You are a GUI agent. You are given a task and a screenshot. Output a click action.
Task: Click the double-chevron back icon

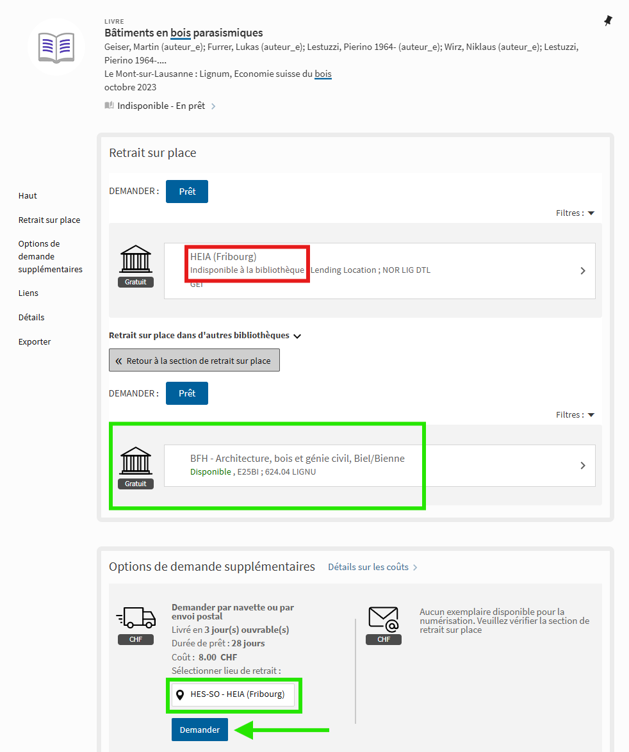[x=118, y=361]
